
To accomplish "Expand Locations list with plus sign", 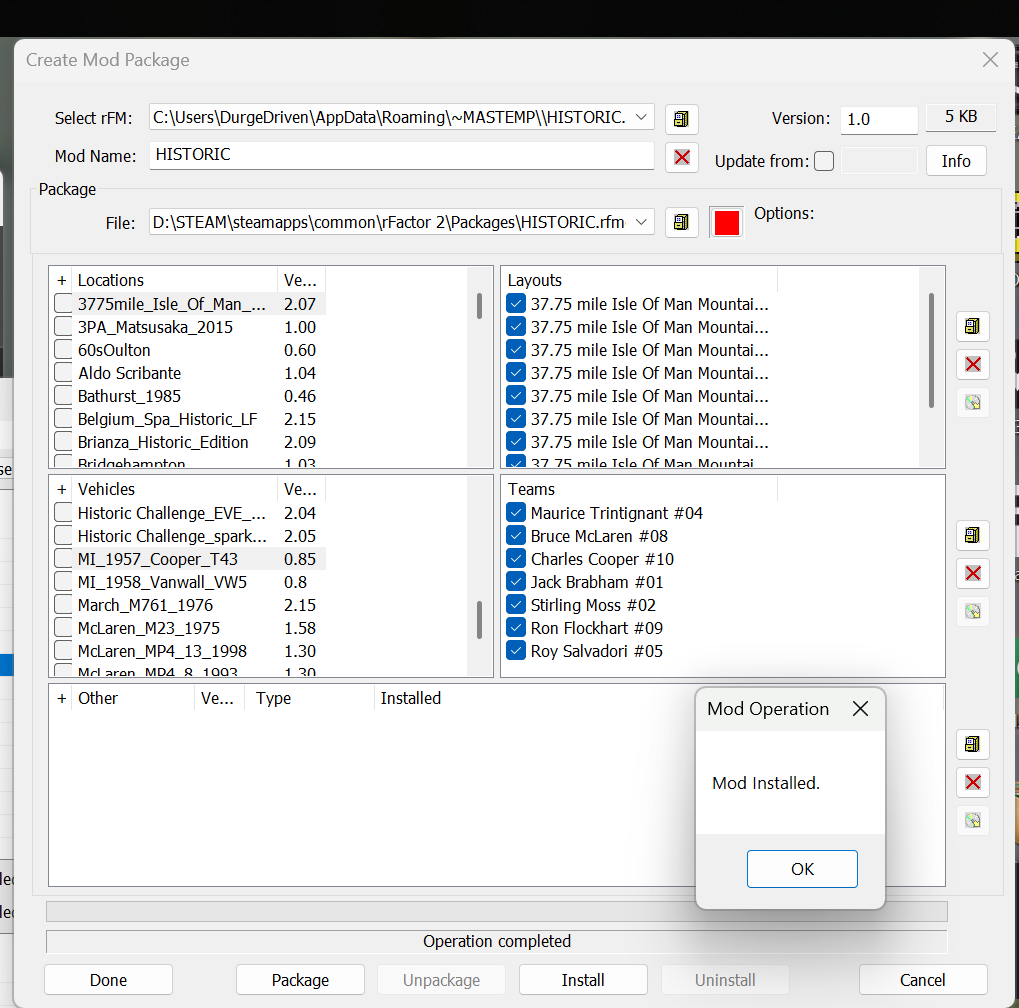I will point(62,281).
